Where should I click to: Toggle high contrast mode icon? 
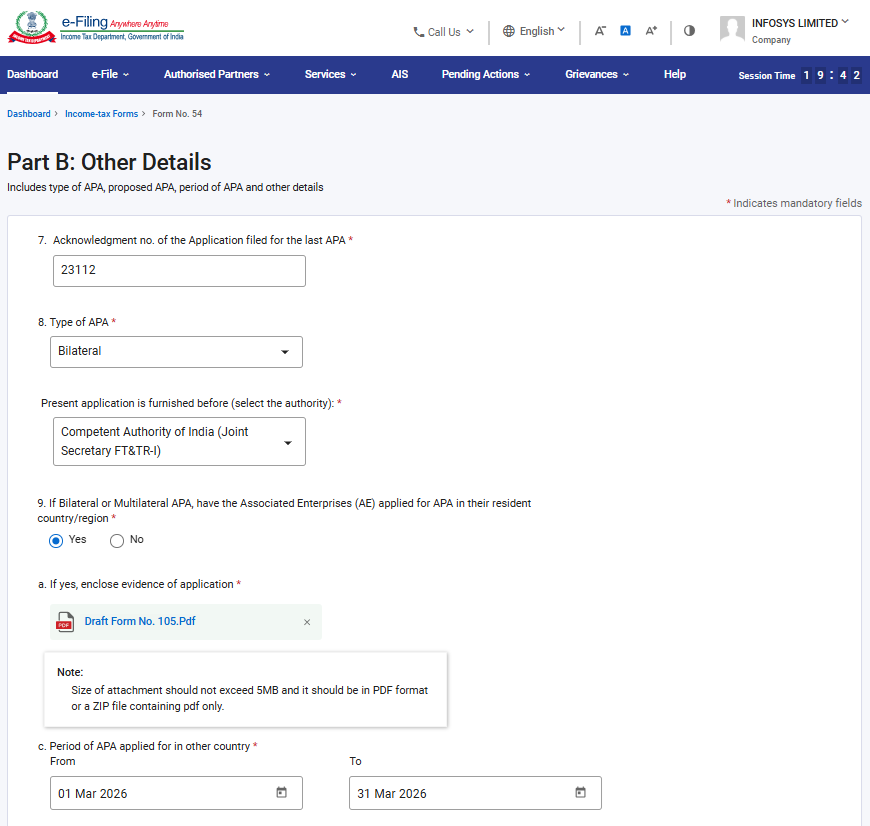(x=689, y=31)
